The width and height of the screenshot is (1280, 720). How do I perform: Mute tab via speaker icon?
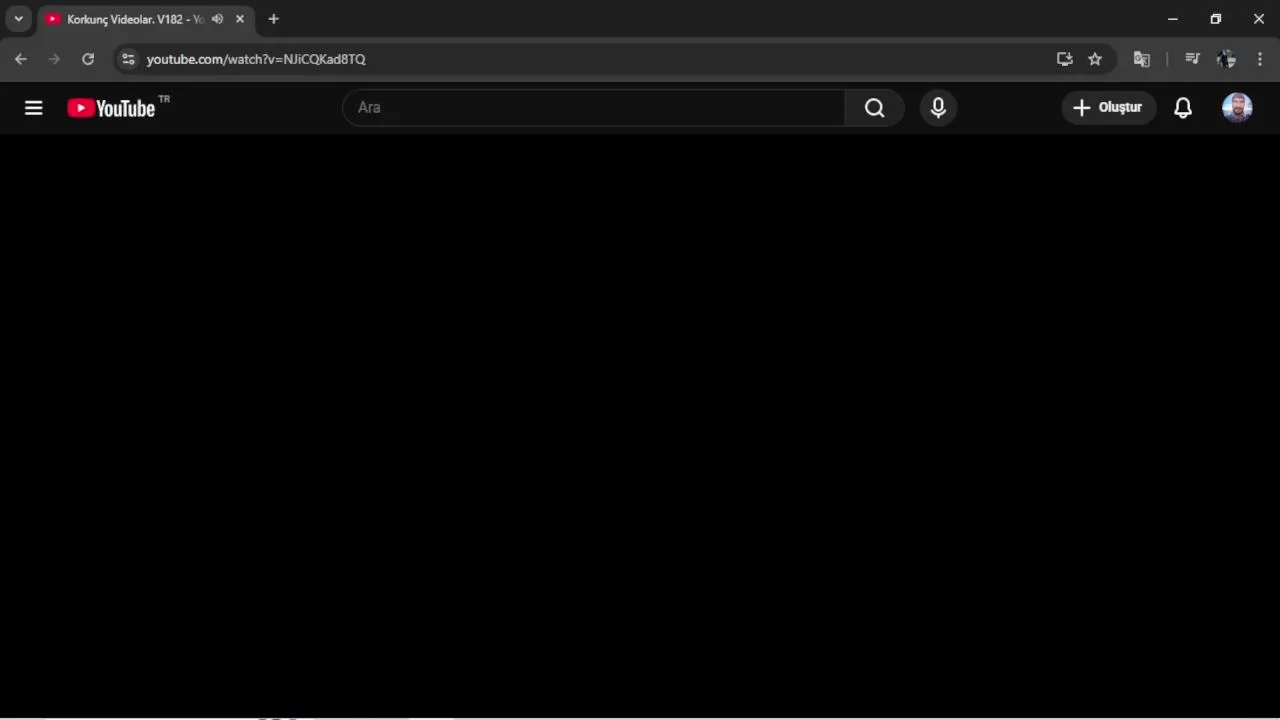pos(217,19)
